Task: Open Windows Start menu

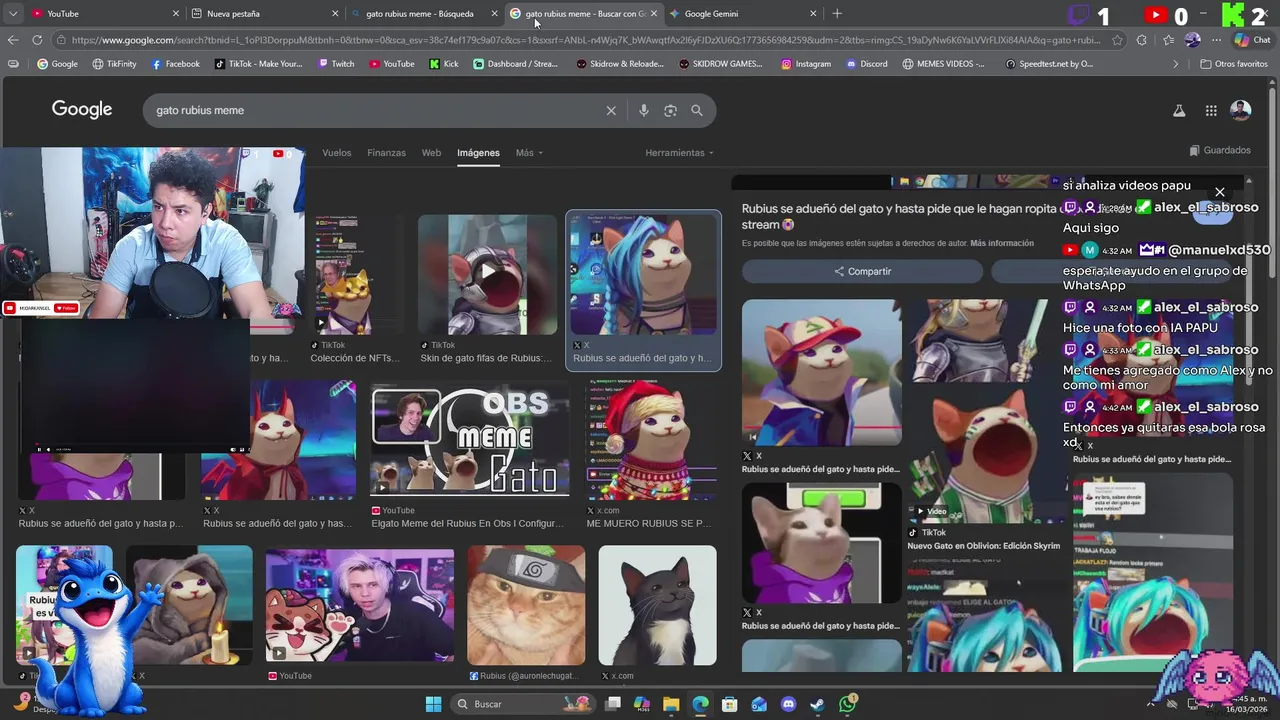Action: pyautogui.click(x=433, y=704)
